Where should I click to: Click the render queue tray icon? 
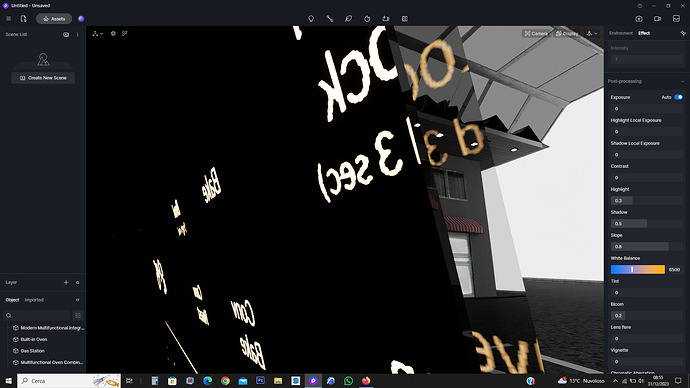676,19
